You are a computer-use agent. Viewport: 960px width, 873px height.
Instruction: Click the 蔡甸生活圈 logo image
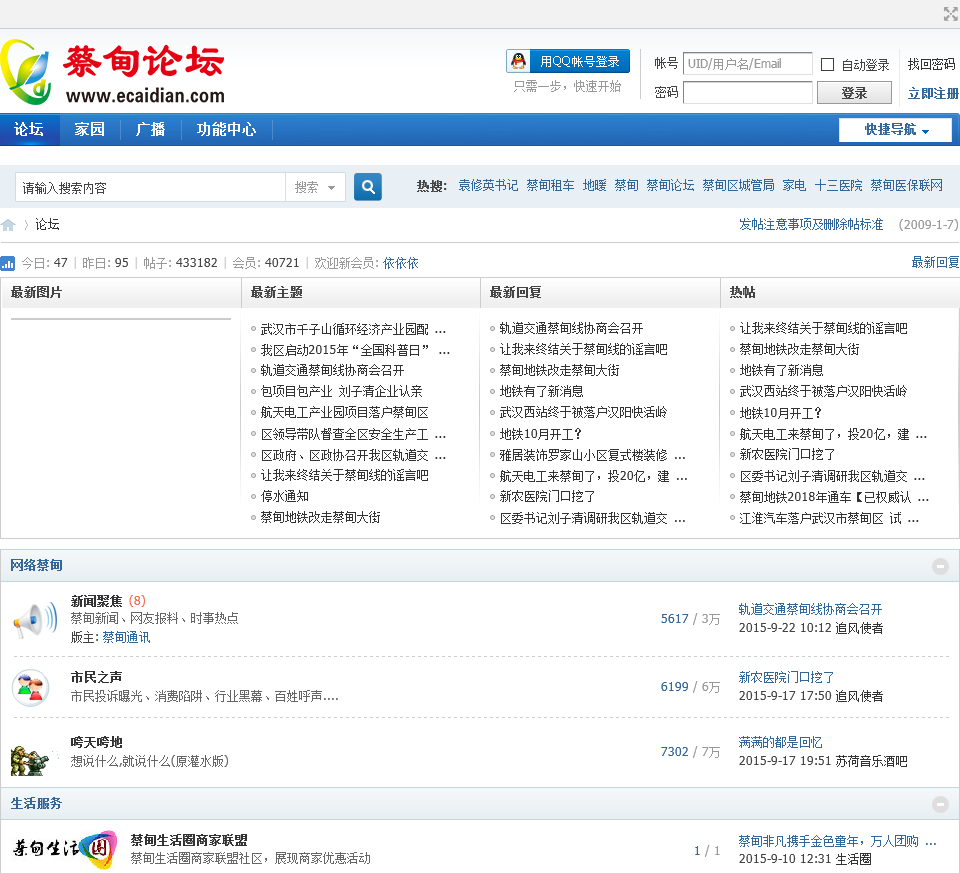[65, 849]
